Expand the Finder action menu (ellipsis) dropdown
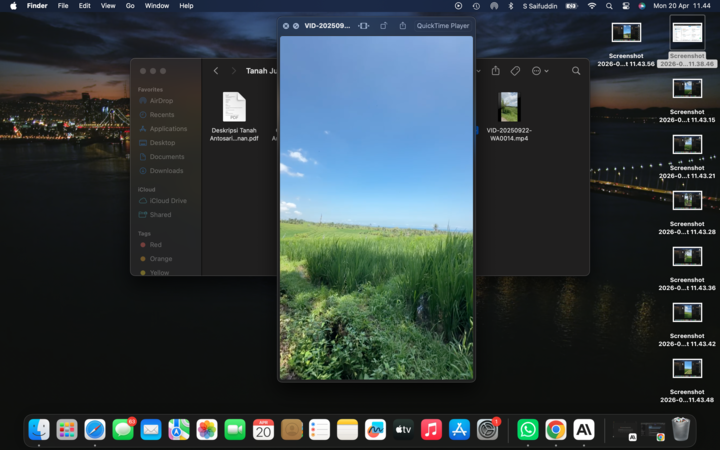720x450 pixels. click(x=540, y=71)
